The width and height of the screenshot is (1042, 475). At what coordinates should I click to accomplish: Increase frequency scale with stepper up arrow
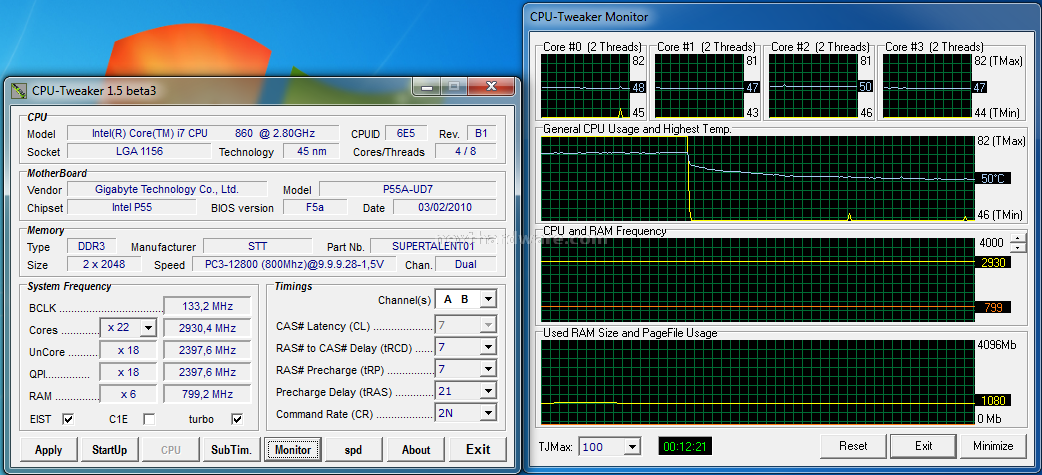point(1018,239)
